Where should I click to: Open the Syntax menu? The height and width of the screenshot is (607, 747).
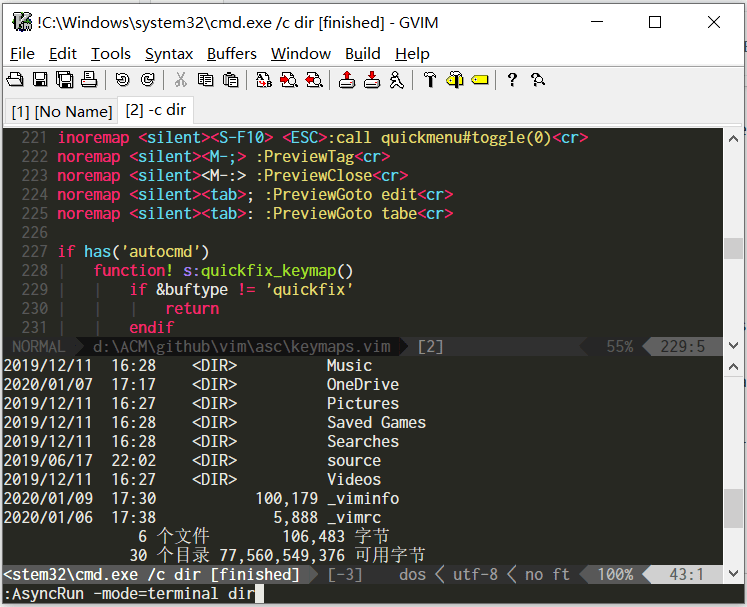(169, 54)
